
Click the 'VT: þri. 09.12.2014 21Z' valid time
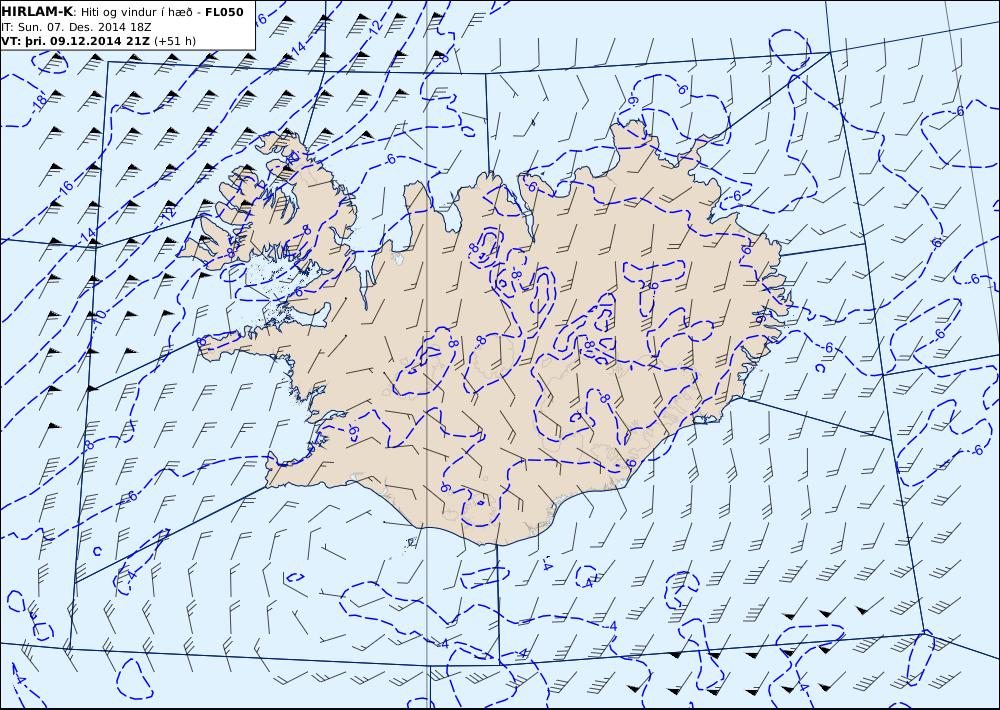pyautogui.click(x=75, y=41)
